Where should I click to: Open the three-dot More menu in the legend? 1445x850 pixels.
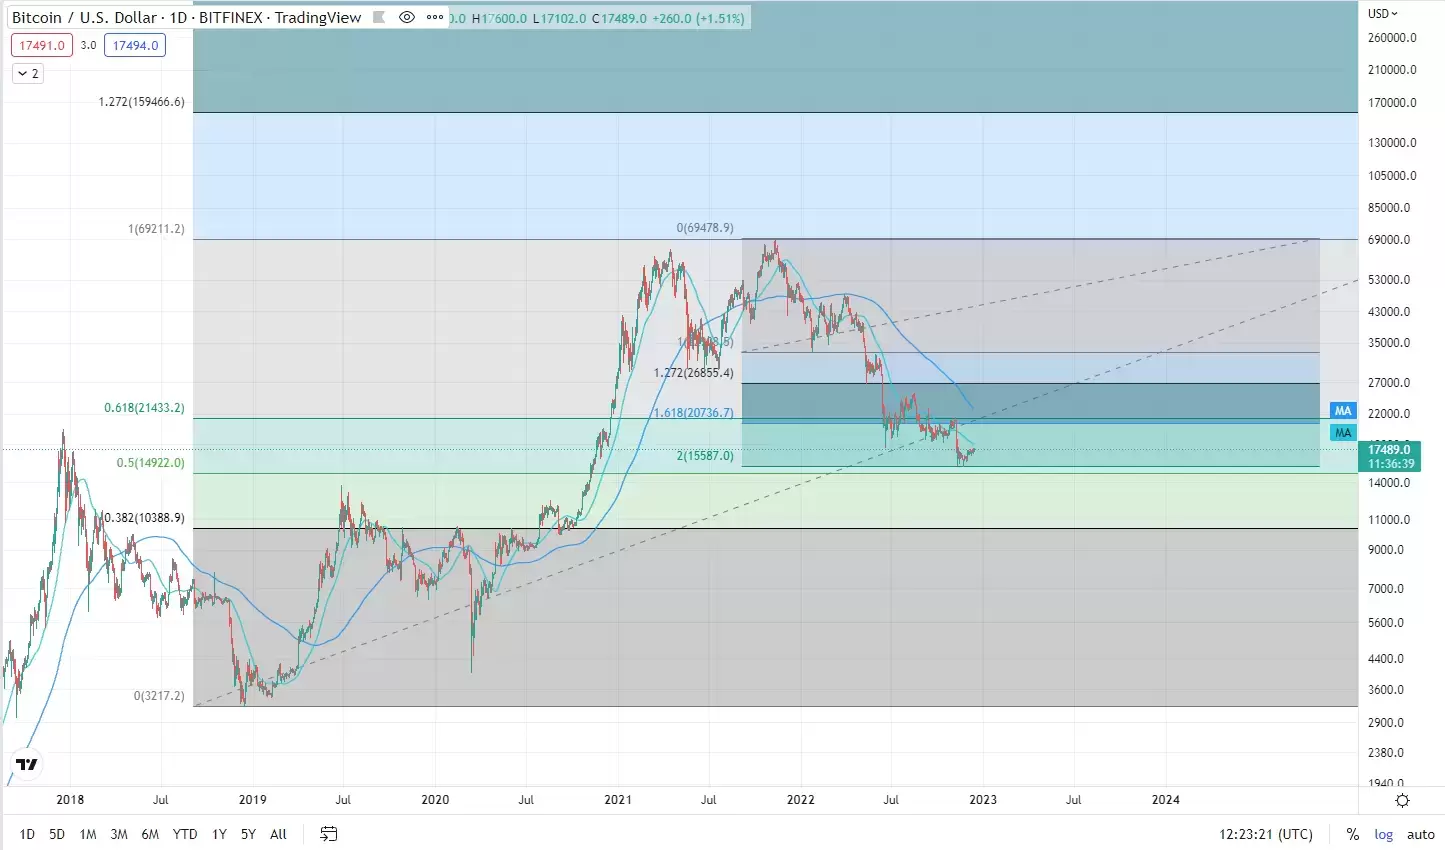click(x=434, y=17)
